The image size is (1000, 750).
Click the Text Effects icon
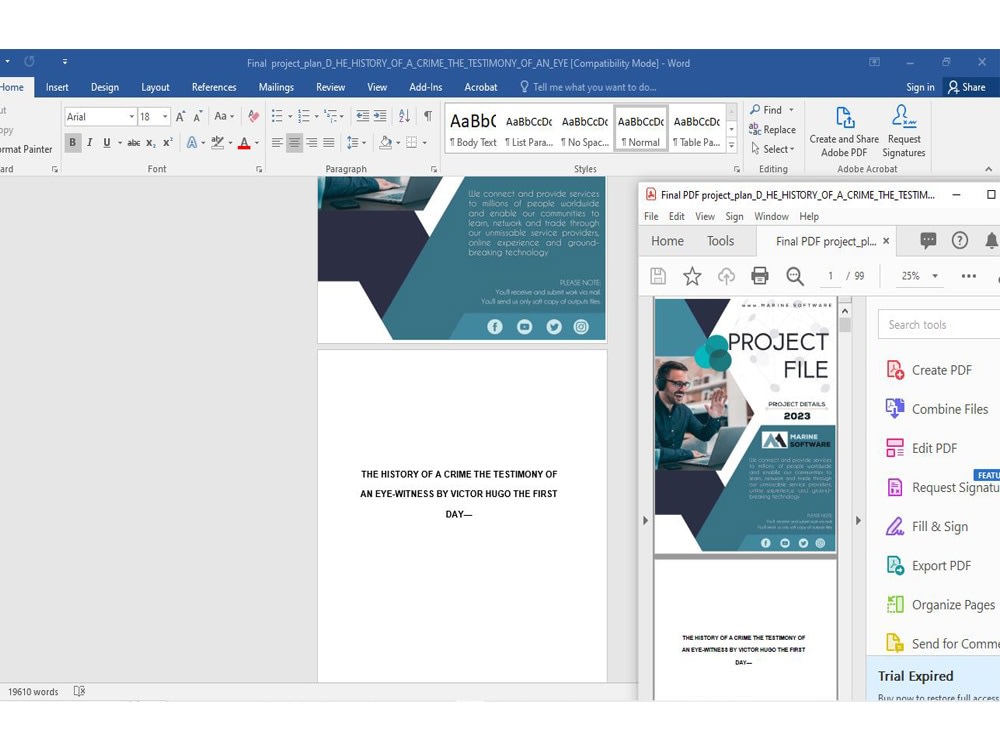[191, 143]
